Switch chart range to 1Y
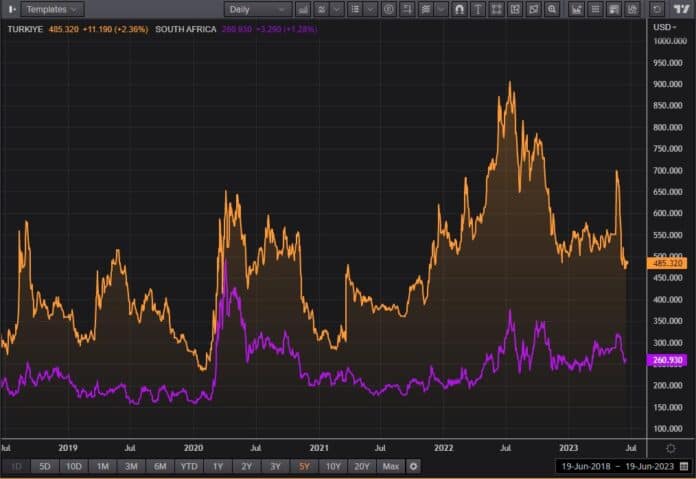Screen dimensions: 696x479 point(217,466)
